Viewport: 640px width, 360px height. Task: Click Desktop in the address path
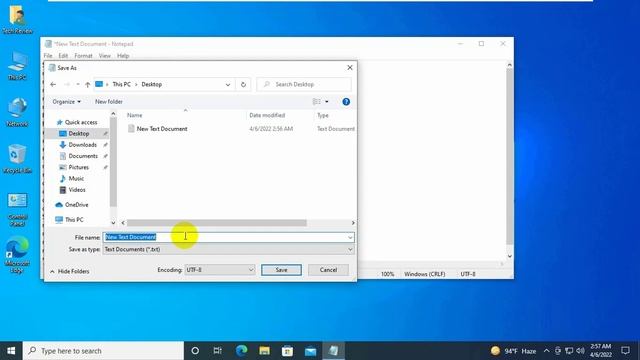click(151, 84)
